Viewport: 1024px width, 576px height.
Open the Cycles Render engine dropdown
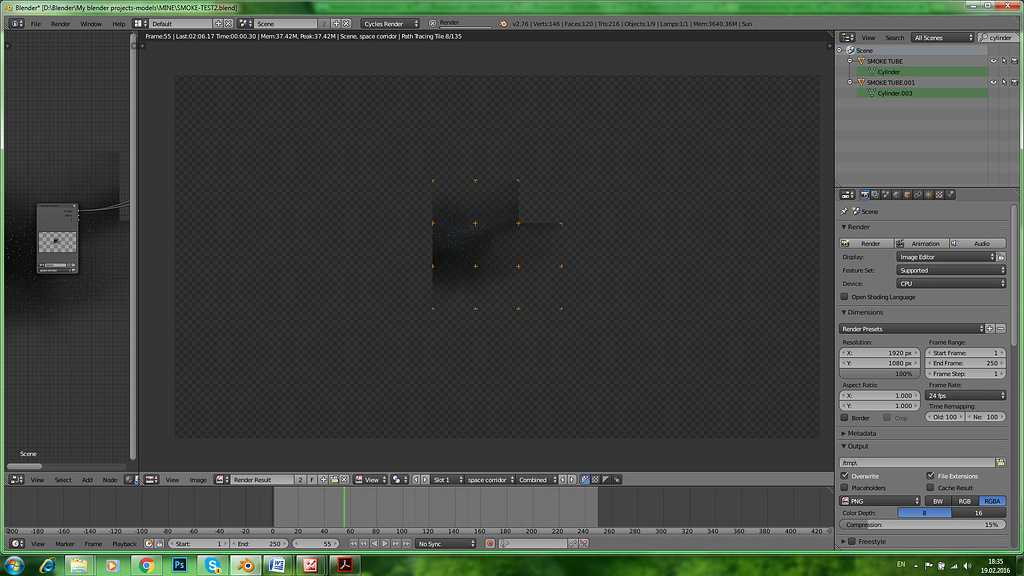click(x=390, y=24)
